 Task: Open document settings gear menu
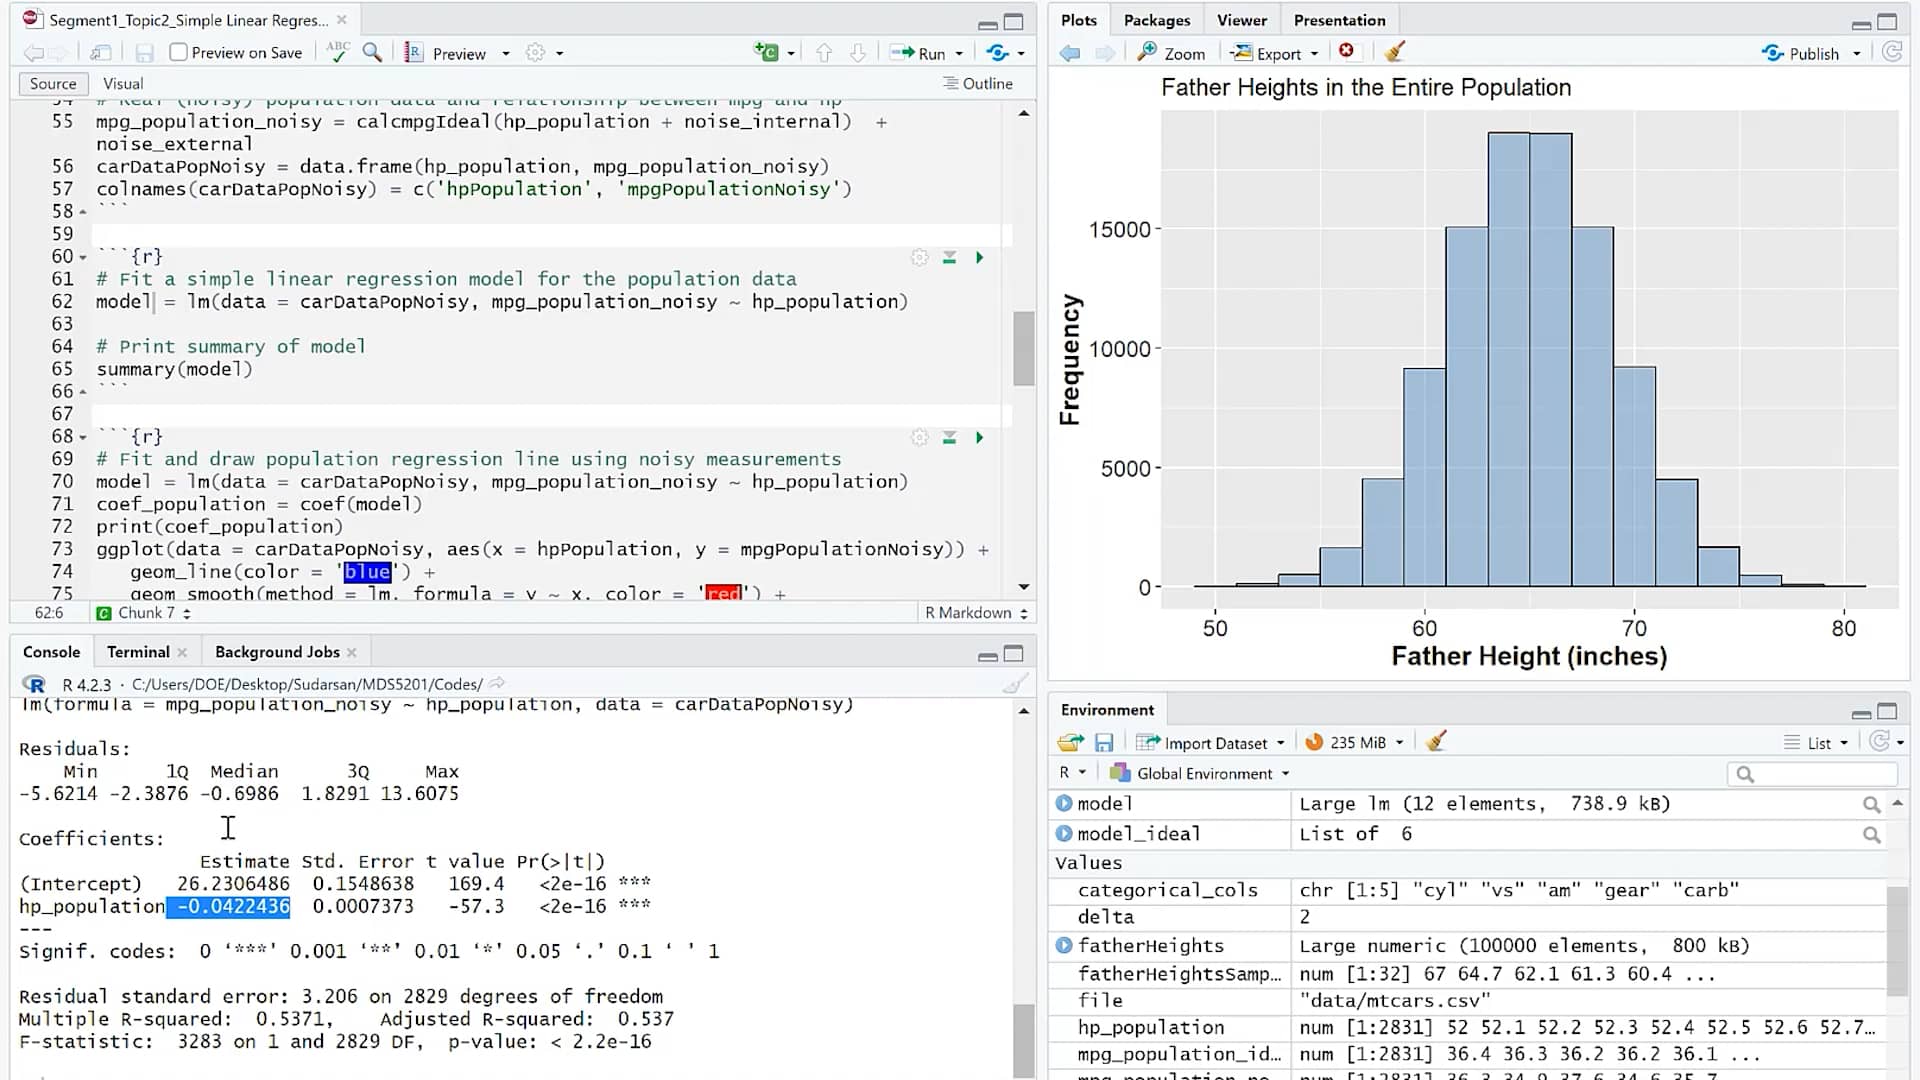[536, 53]
